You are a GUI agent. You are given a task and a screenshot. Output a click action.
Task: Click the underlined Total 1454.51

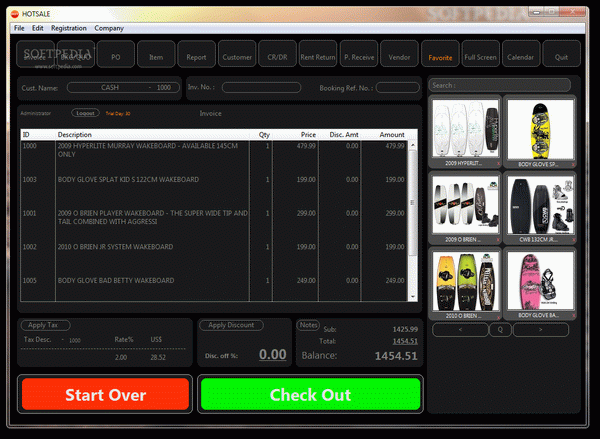click(405, 341)
